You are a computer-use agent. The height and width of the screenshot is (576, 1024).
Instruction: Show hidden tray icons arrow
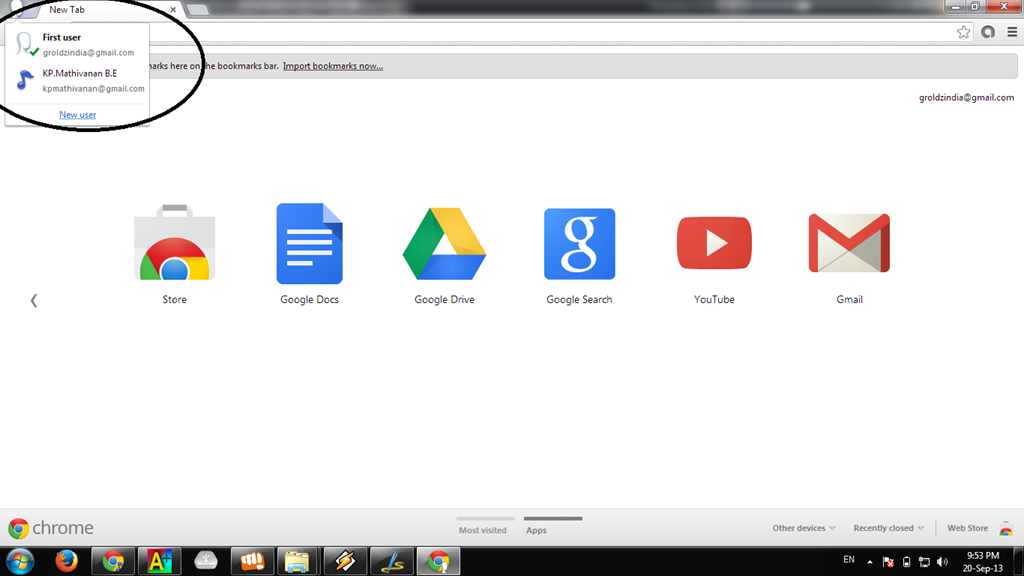coord(870,562)
